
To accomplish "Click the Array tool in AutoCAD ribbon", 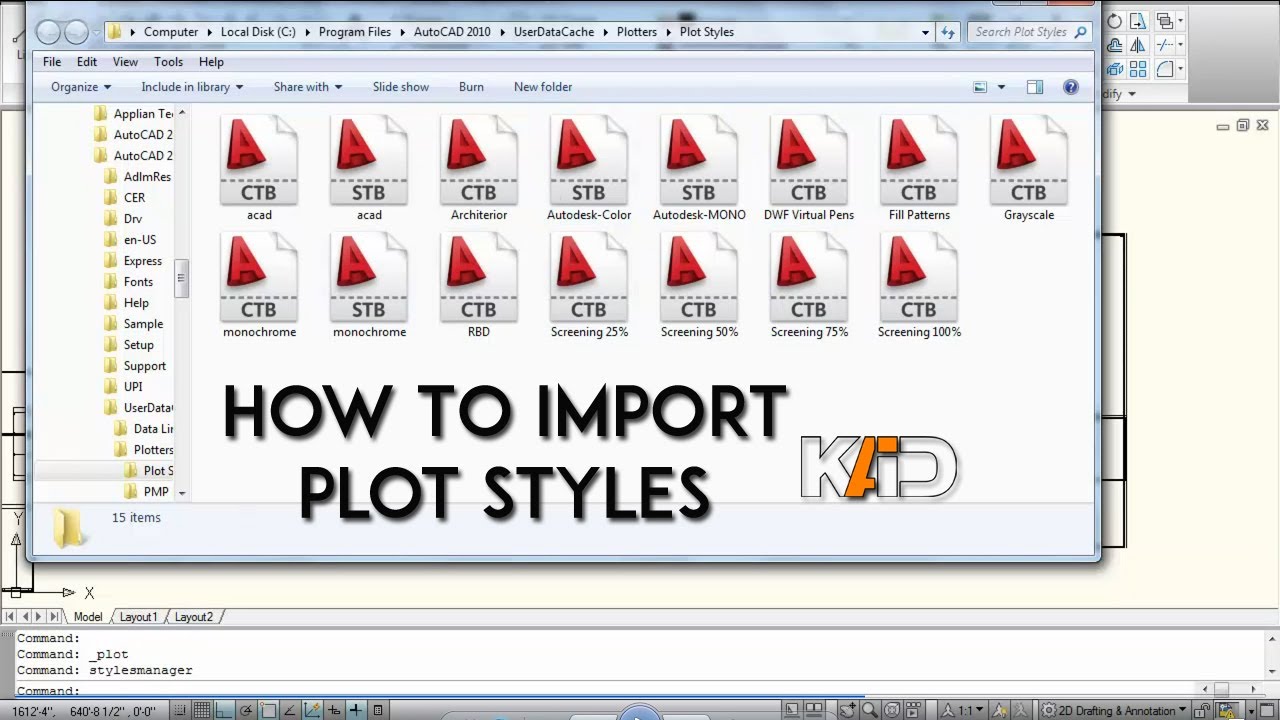I will pos(1138,69).
